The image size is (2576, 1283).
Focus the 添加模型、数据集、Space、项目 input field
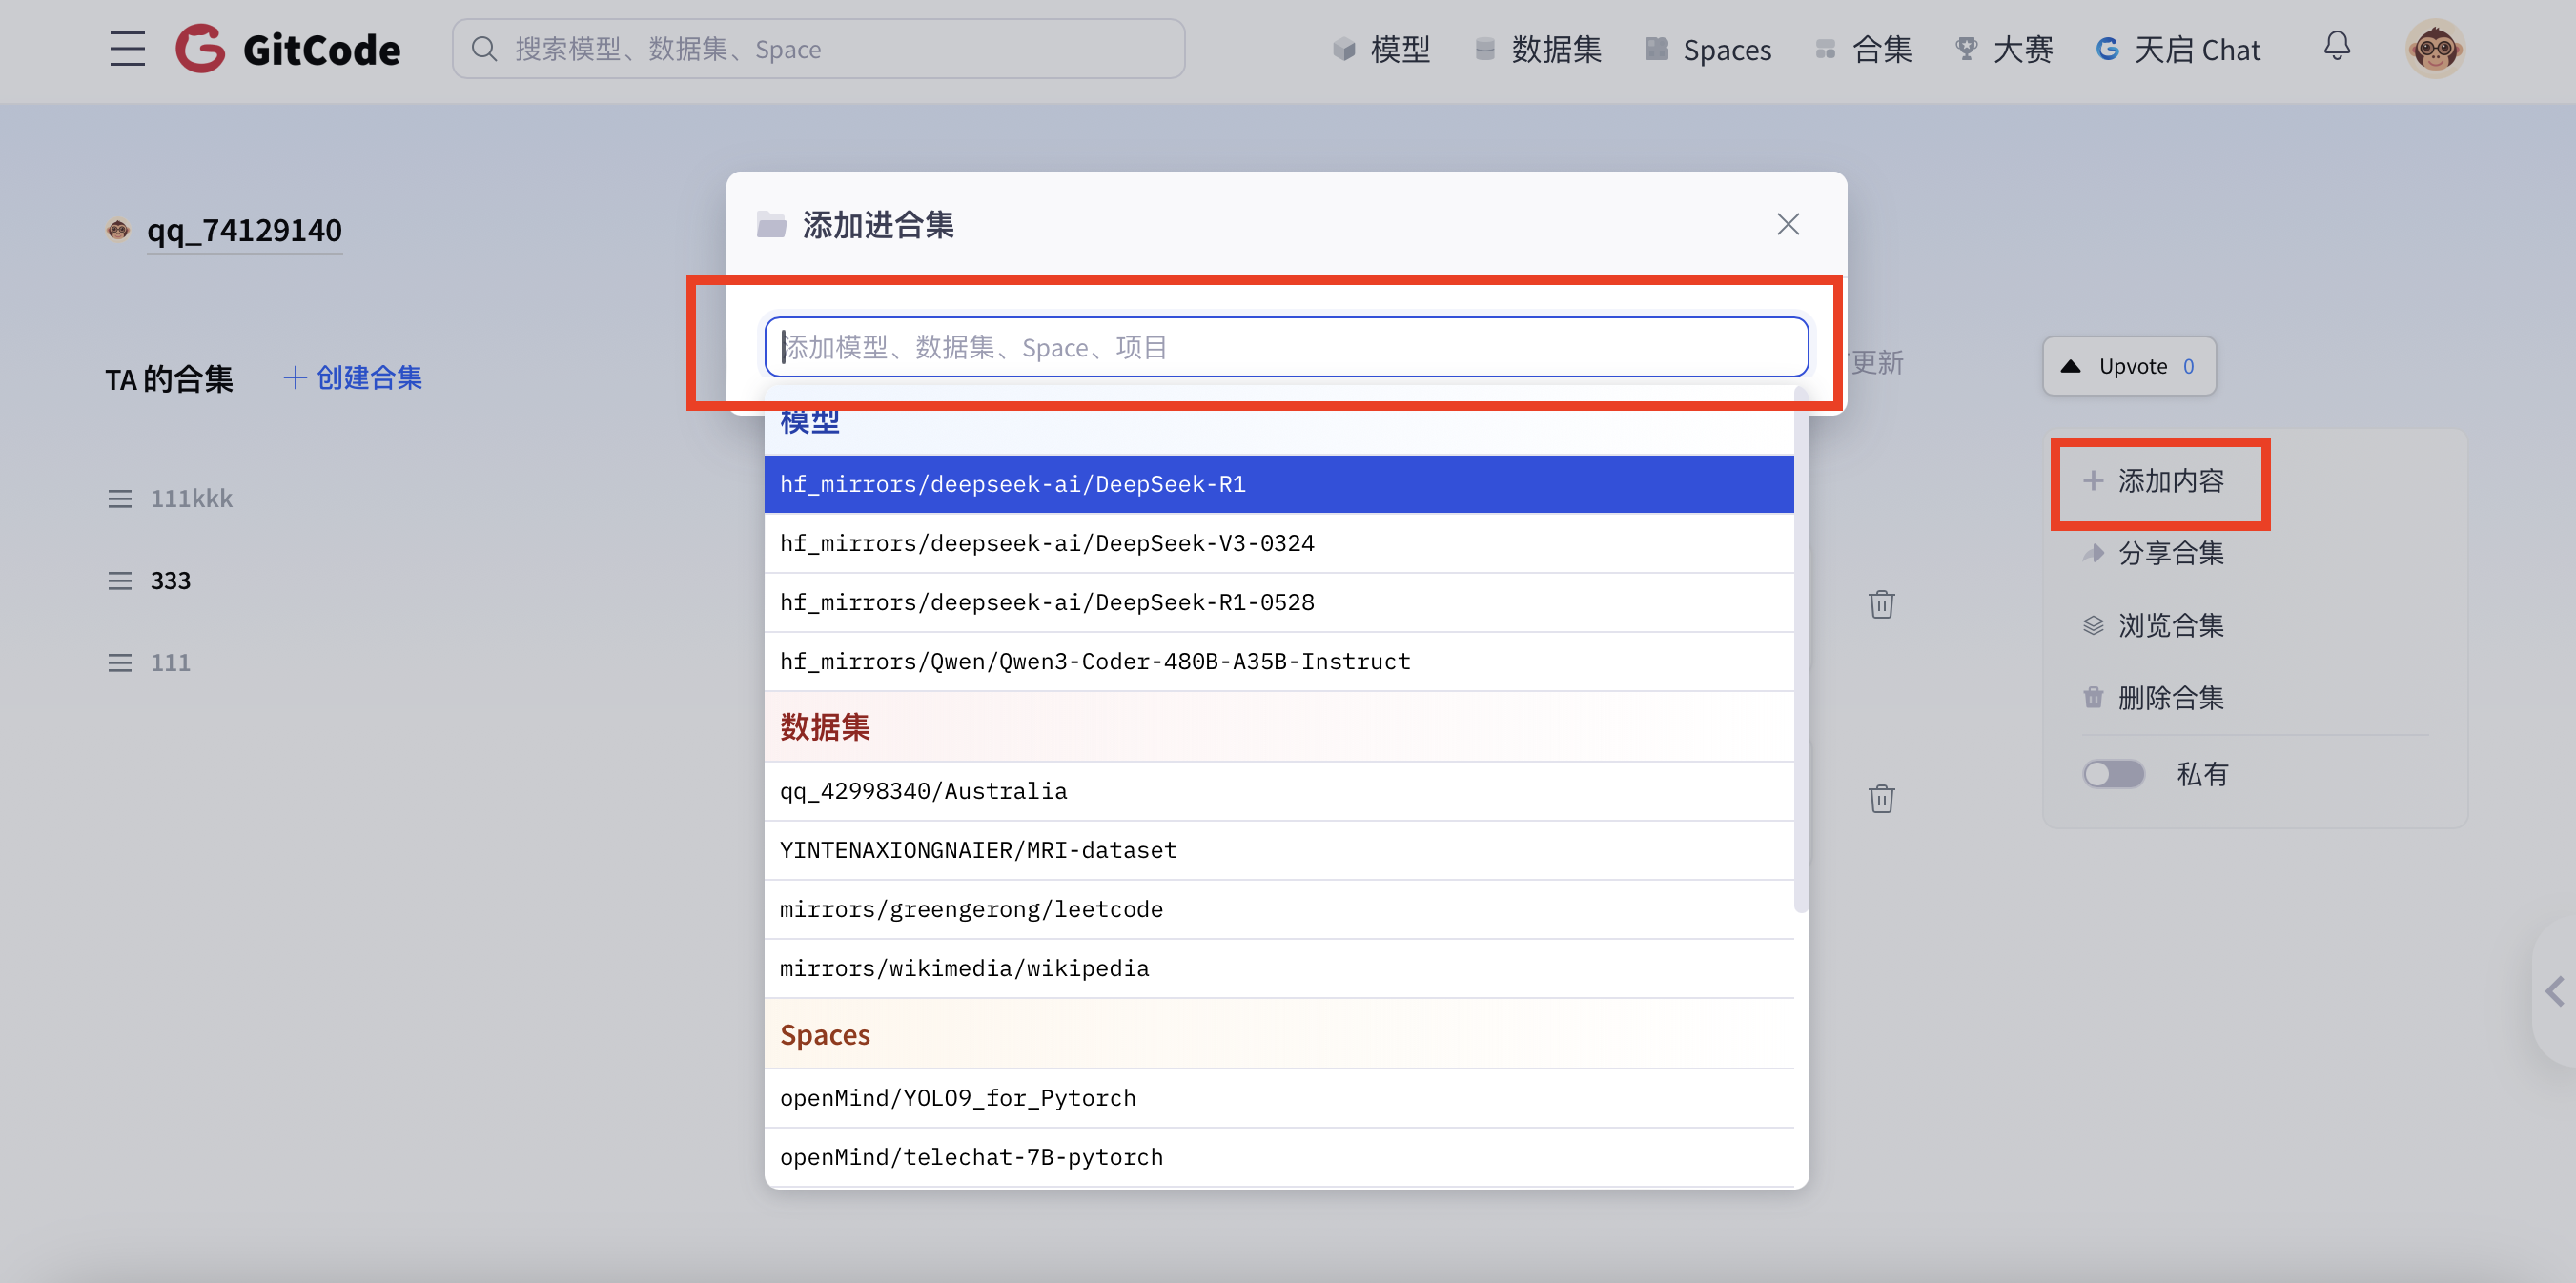[1286, 347]
